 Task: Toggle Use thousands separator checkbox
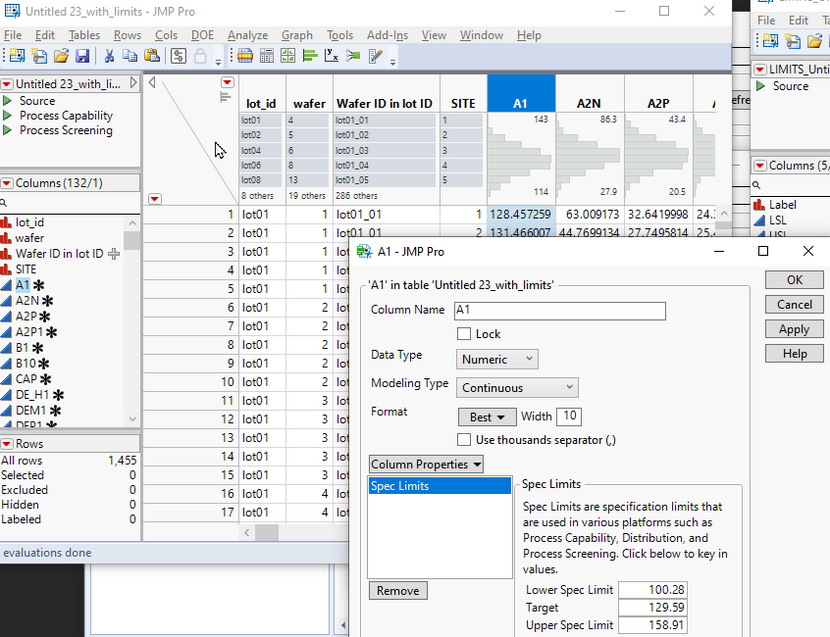464,440
